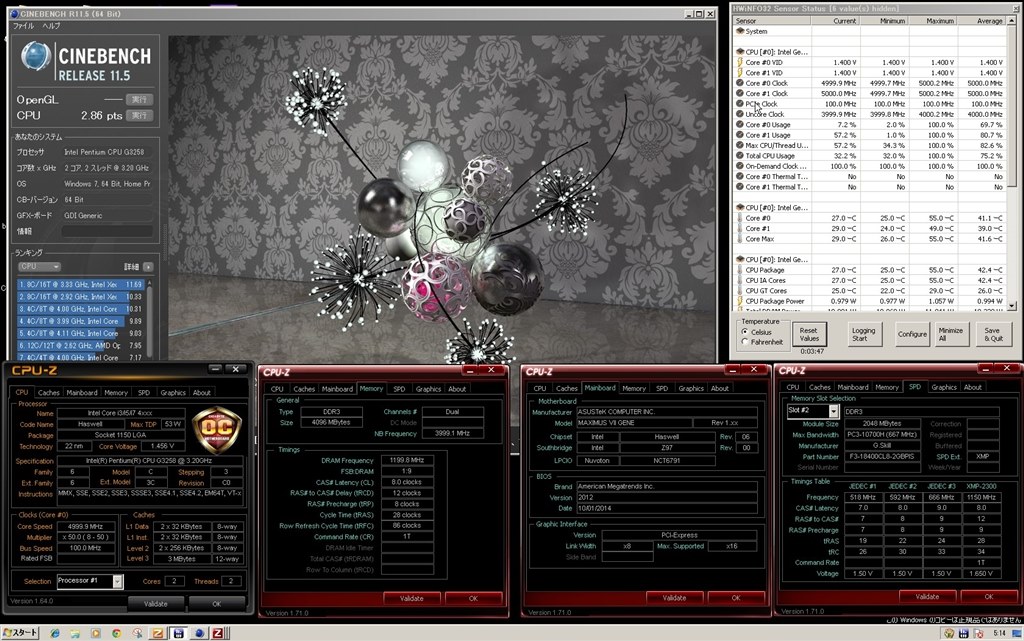Open SPD tab in the Memory CPU-Z window
Viewport: 1024px width, 641px height.
(399, 388)
